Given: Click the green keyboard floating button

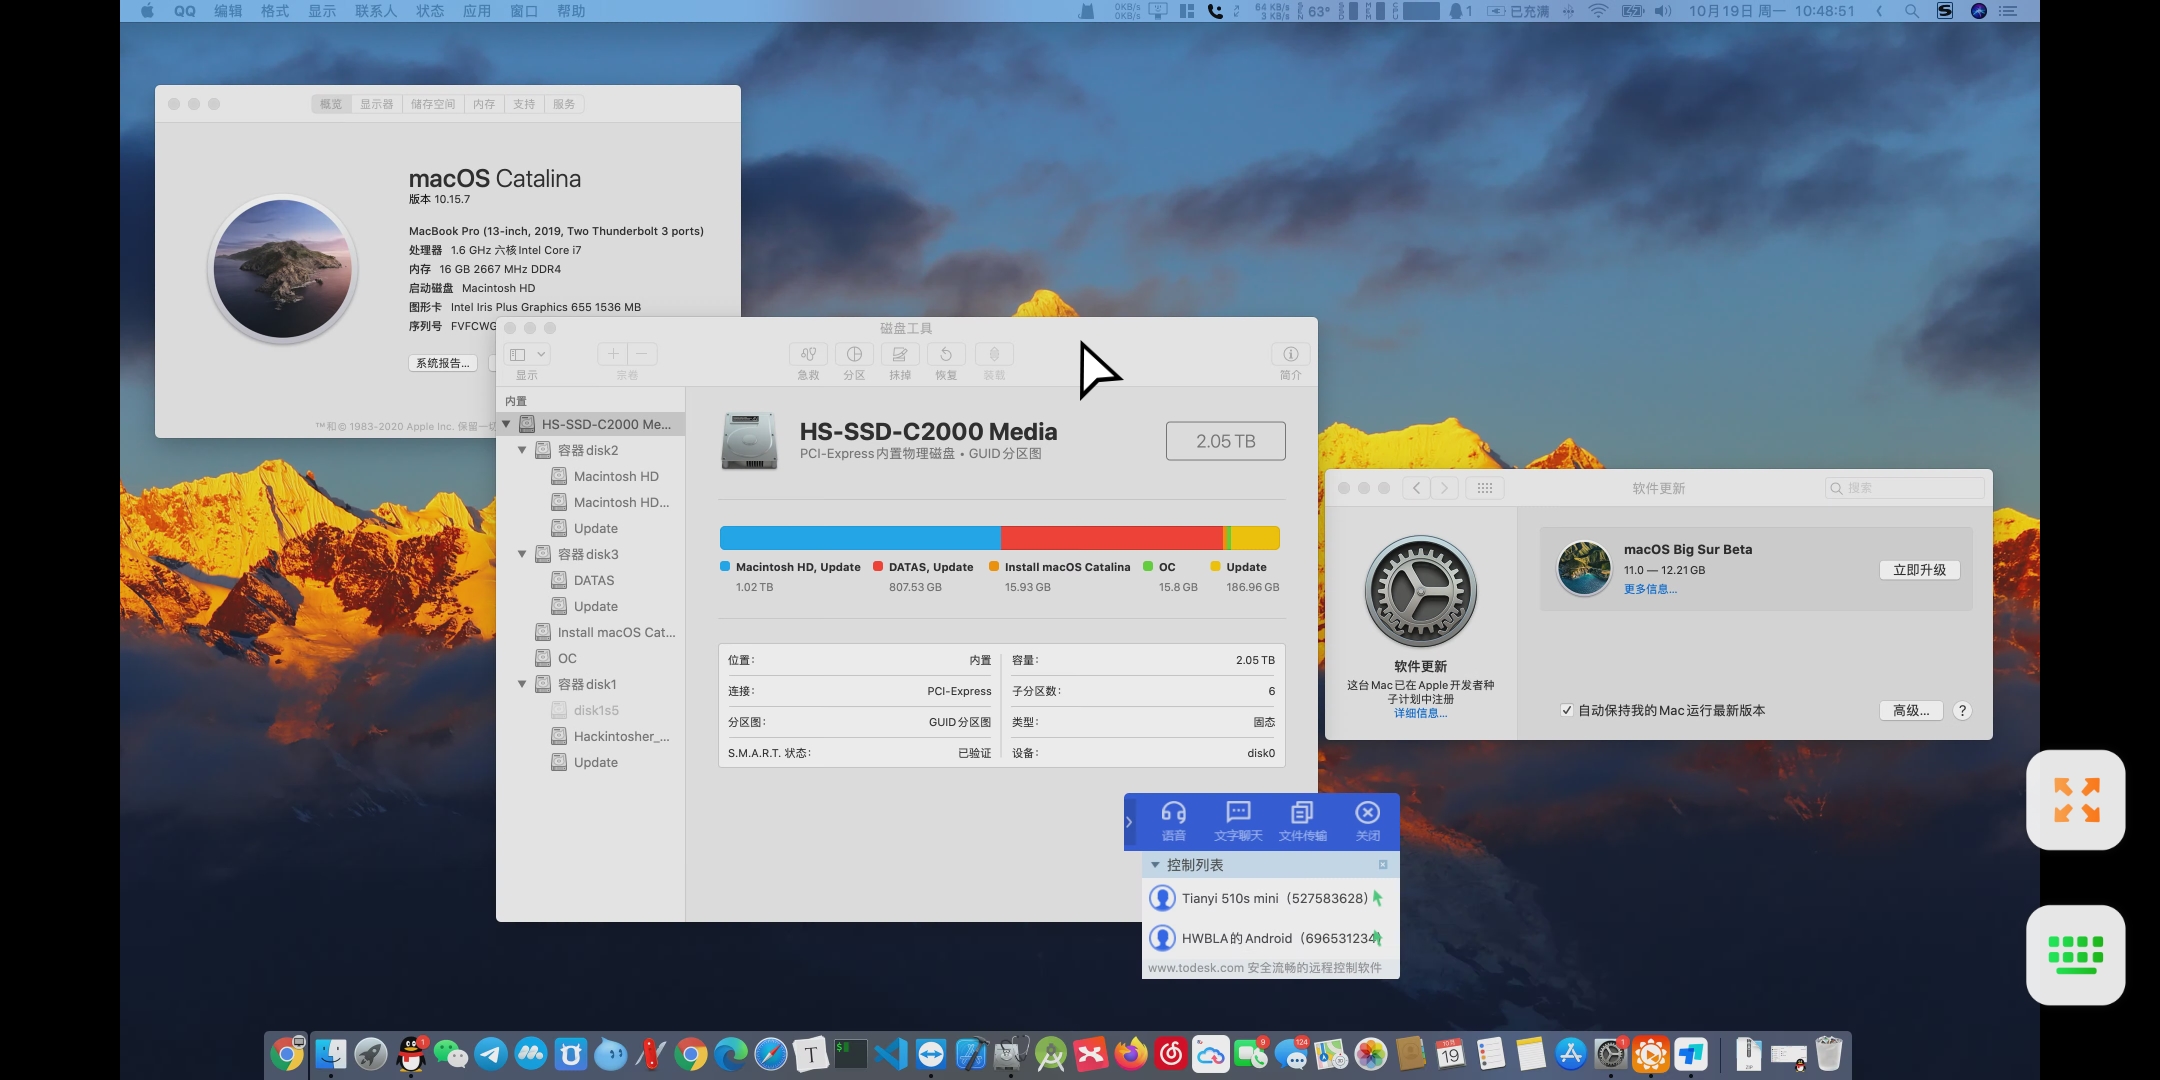Looking at the screenshot, I should [x=2076, y=955].
